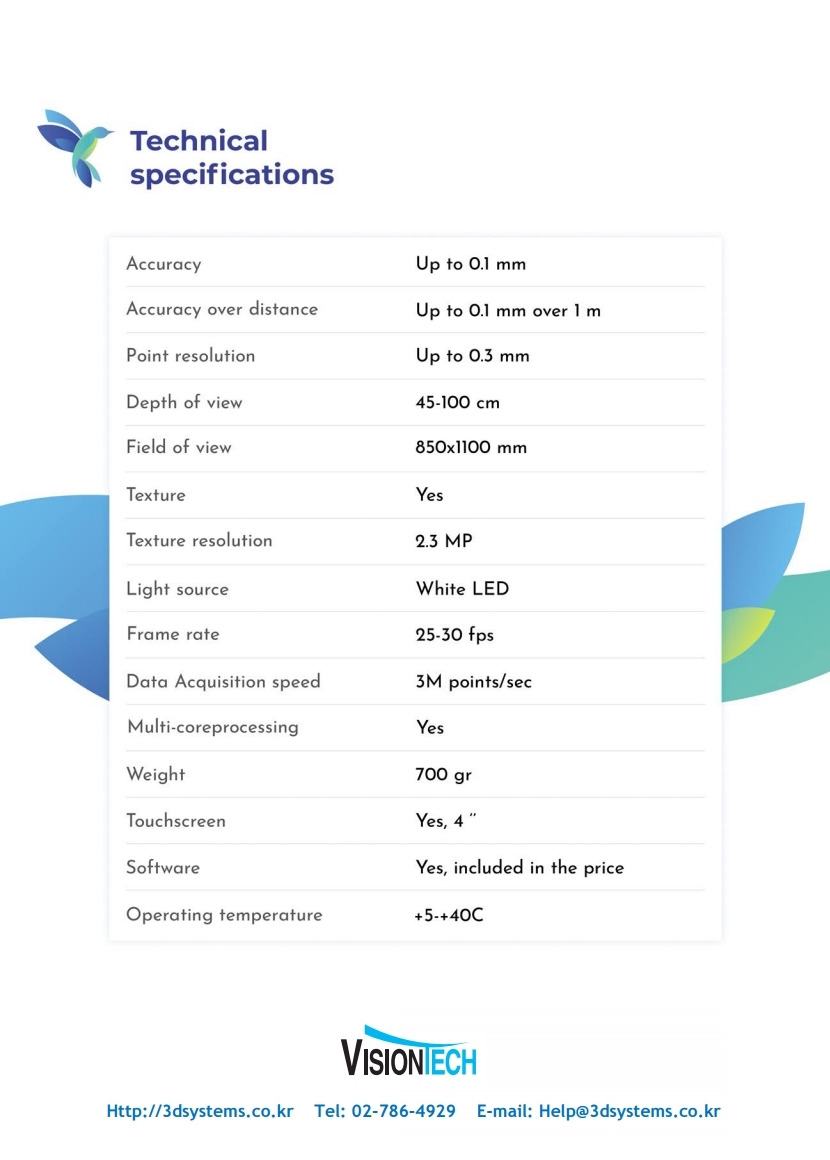
Task: Click the Weight value 700 gr
Action: pos(443,774)
